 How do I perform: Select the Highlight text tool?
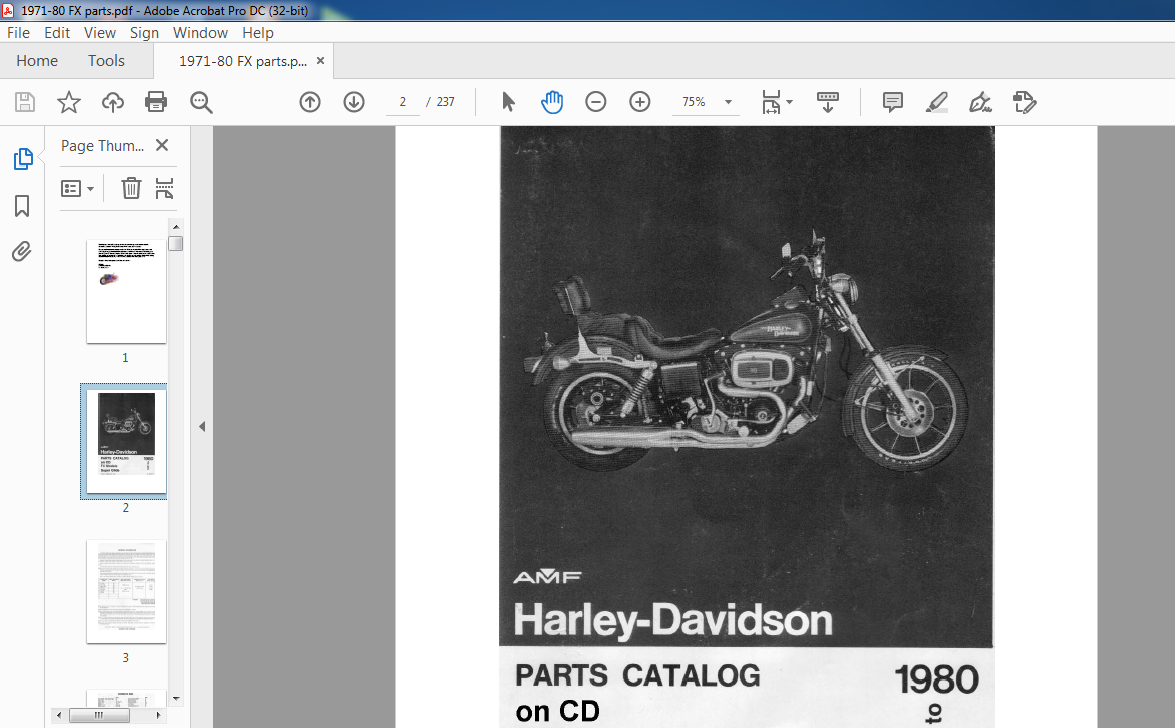937,102
